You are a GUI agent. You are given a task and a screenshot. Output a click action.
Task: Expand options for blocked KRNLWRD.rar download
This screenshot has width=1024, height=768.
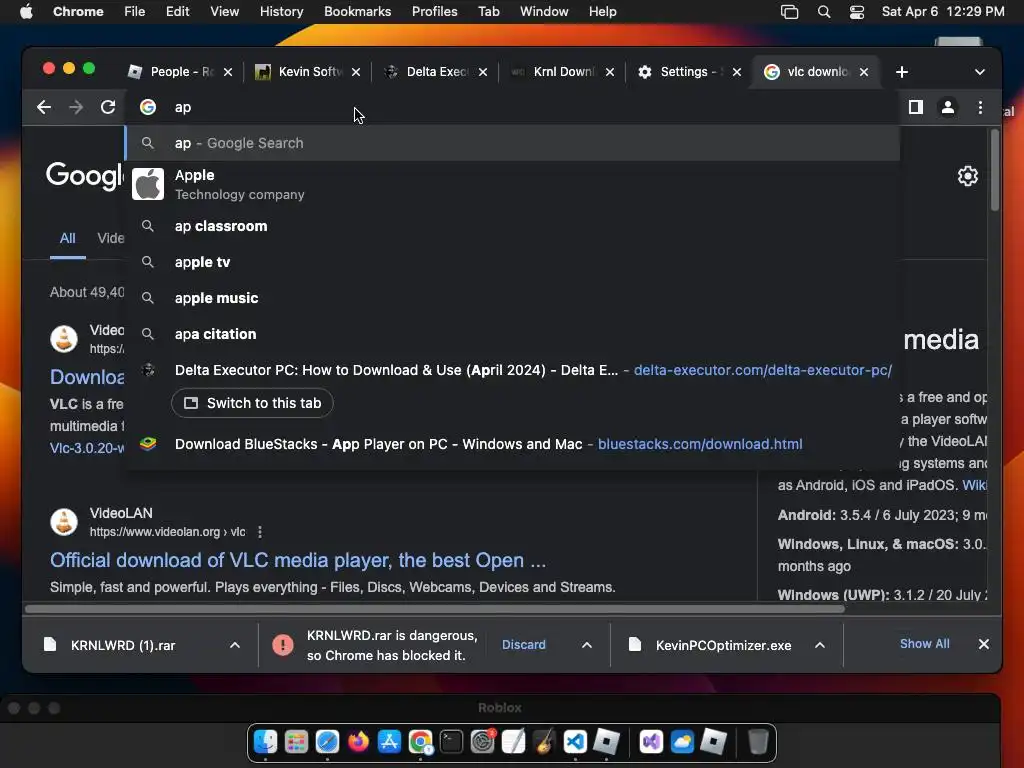pyautogui.click(x=586, y=645)
